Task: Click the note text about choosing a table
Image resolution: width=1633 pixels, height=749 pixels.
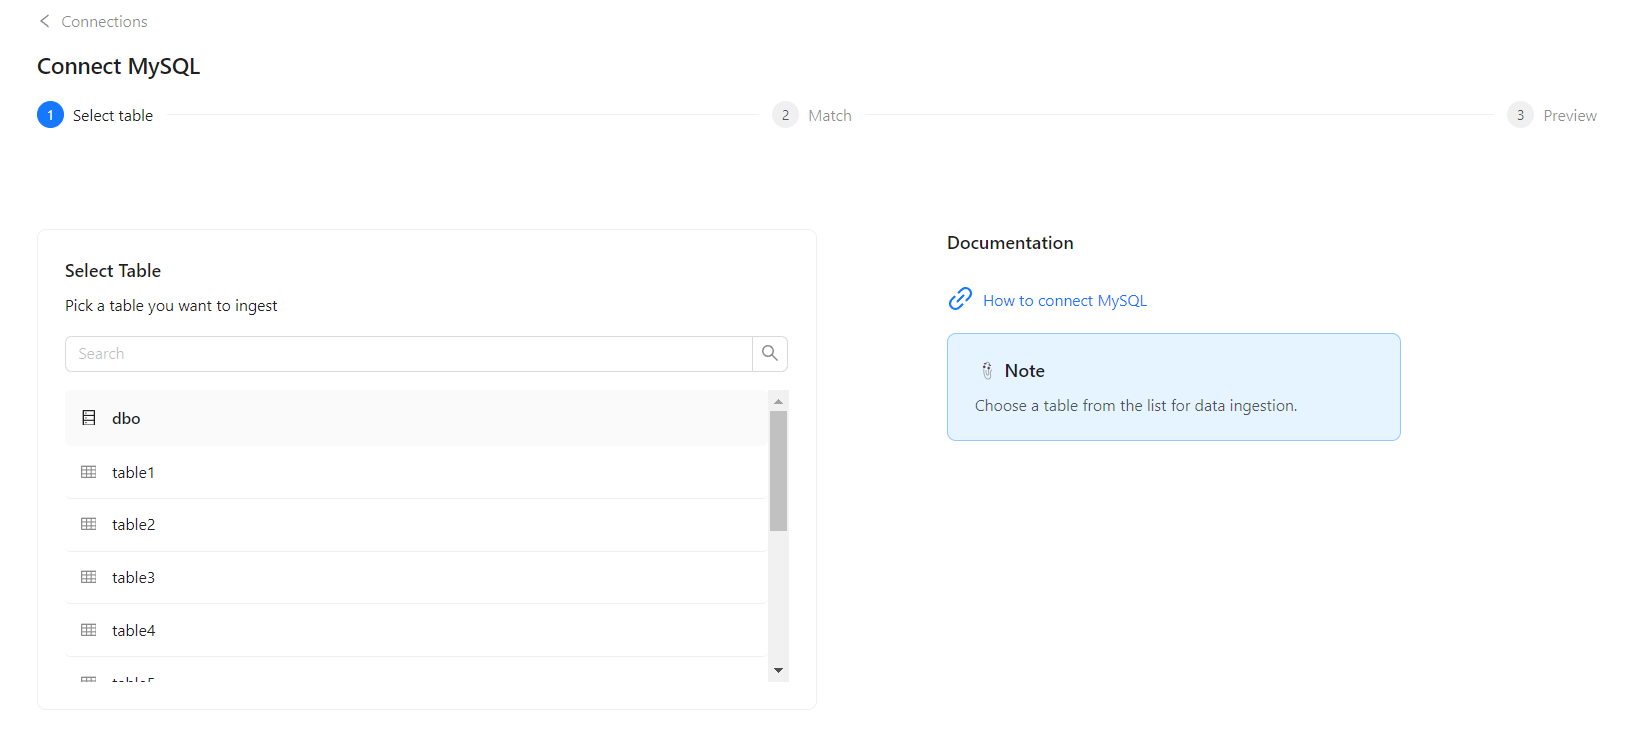Action: [1136, 406]
